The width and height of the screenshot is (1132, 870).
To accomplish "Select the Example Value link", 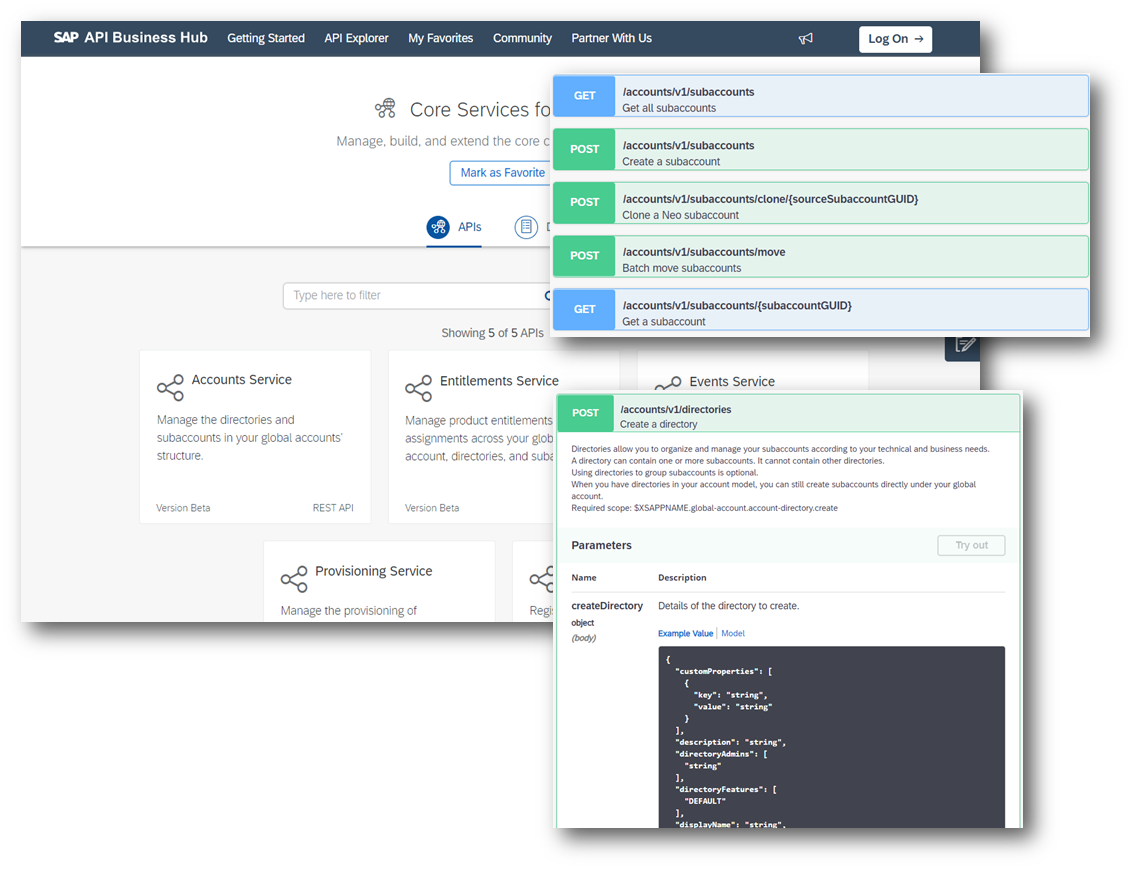I will pyautogui.click(x=685, y=633).
